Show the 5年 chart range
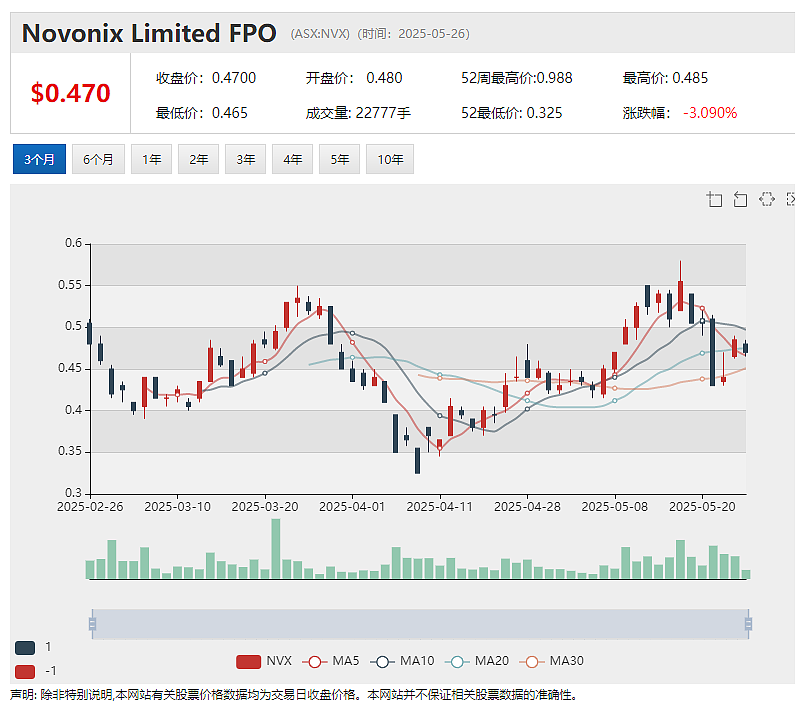 (x=339, y=159)
